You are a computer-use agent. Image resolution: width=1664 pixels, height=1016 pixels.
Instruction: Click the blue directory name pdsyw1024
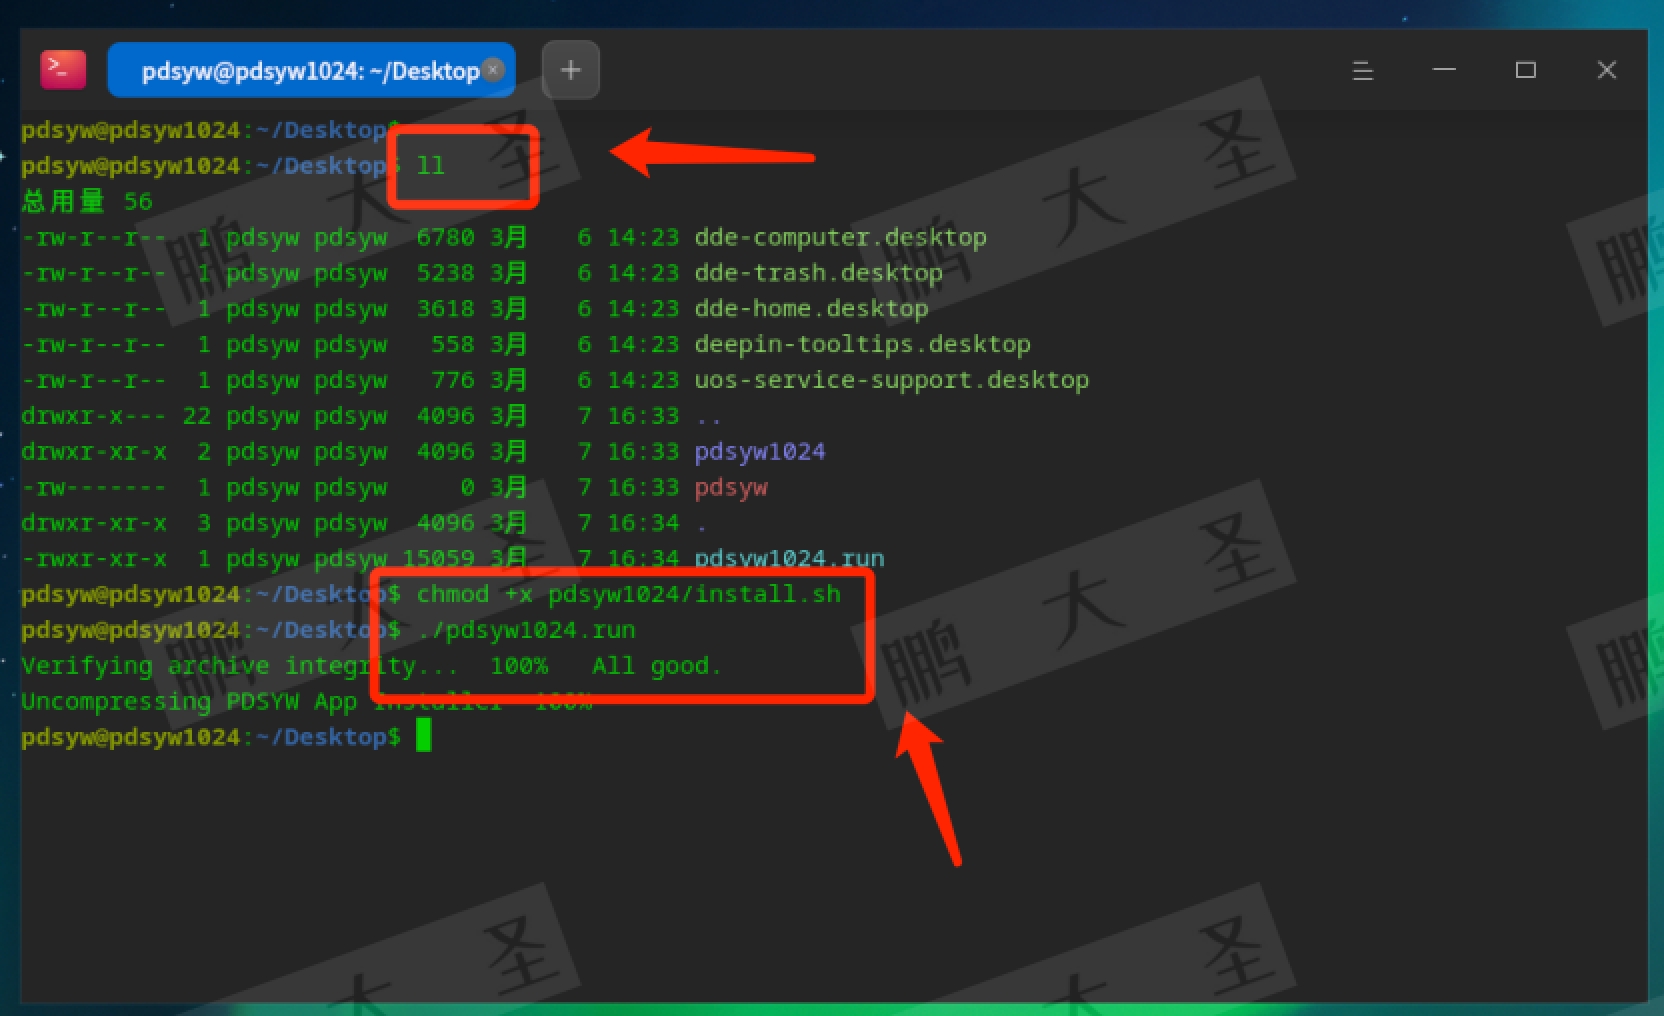(x=759, y=451)
